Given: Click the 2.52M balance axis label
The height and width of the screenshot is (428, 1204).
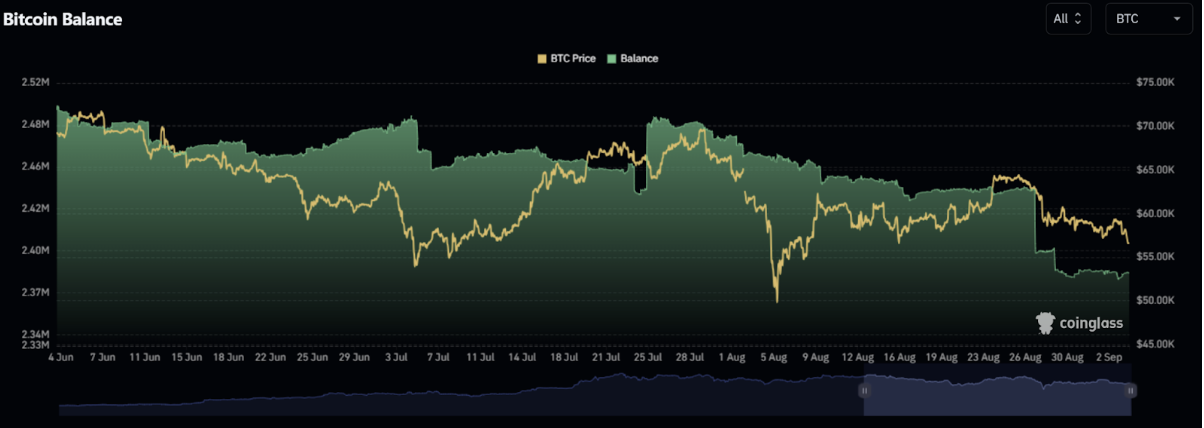Looking at the screenshot, I should (x=35, y=82).
